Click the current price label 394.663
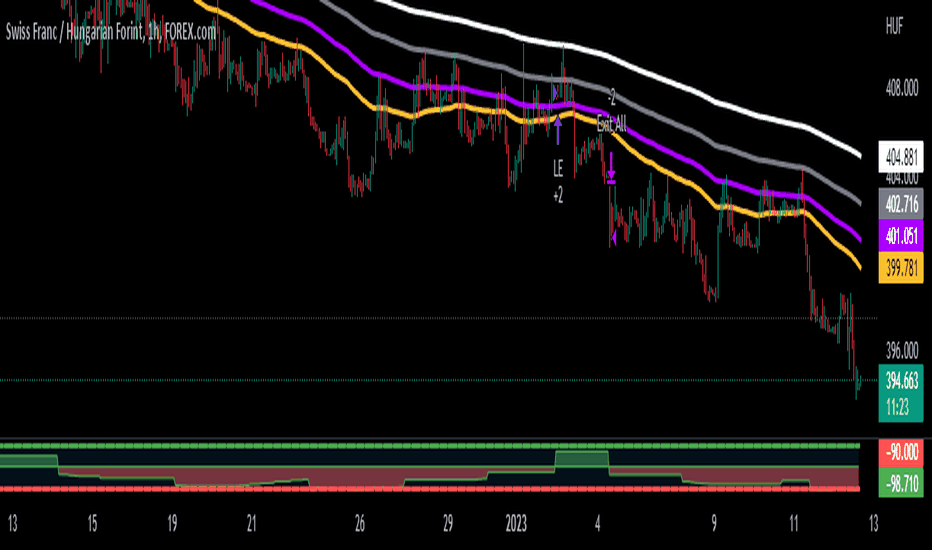 pos(901,380)
